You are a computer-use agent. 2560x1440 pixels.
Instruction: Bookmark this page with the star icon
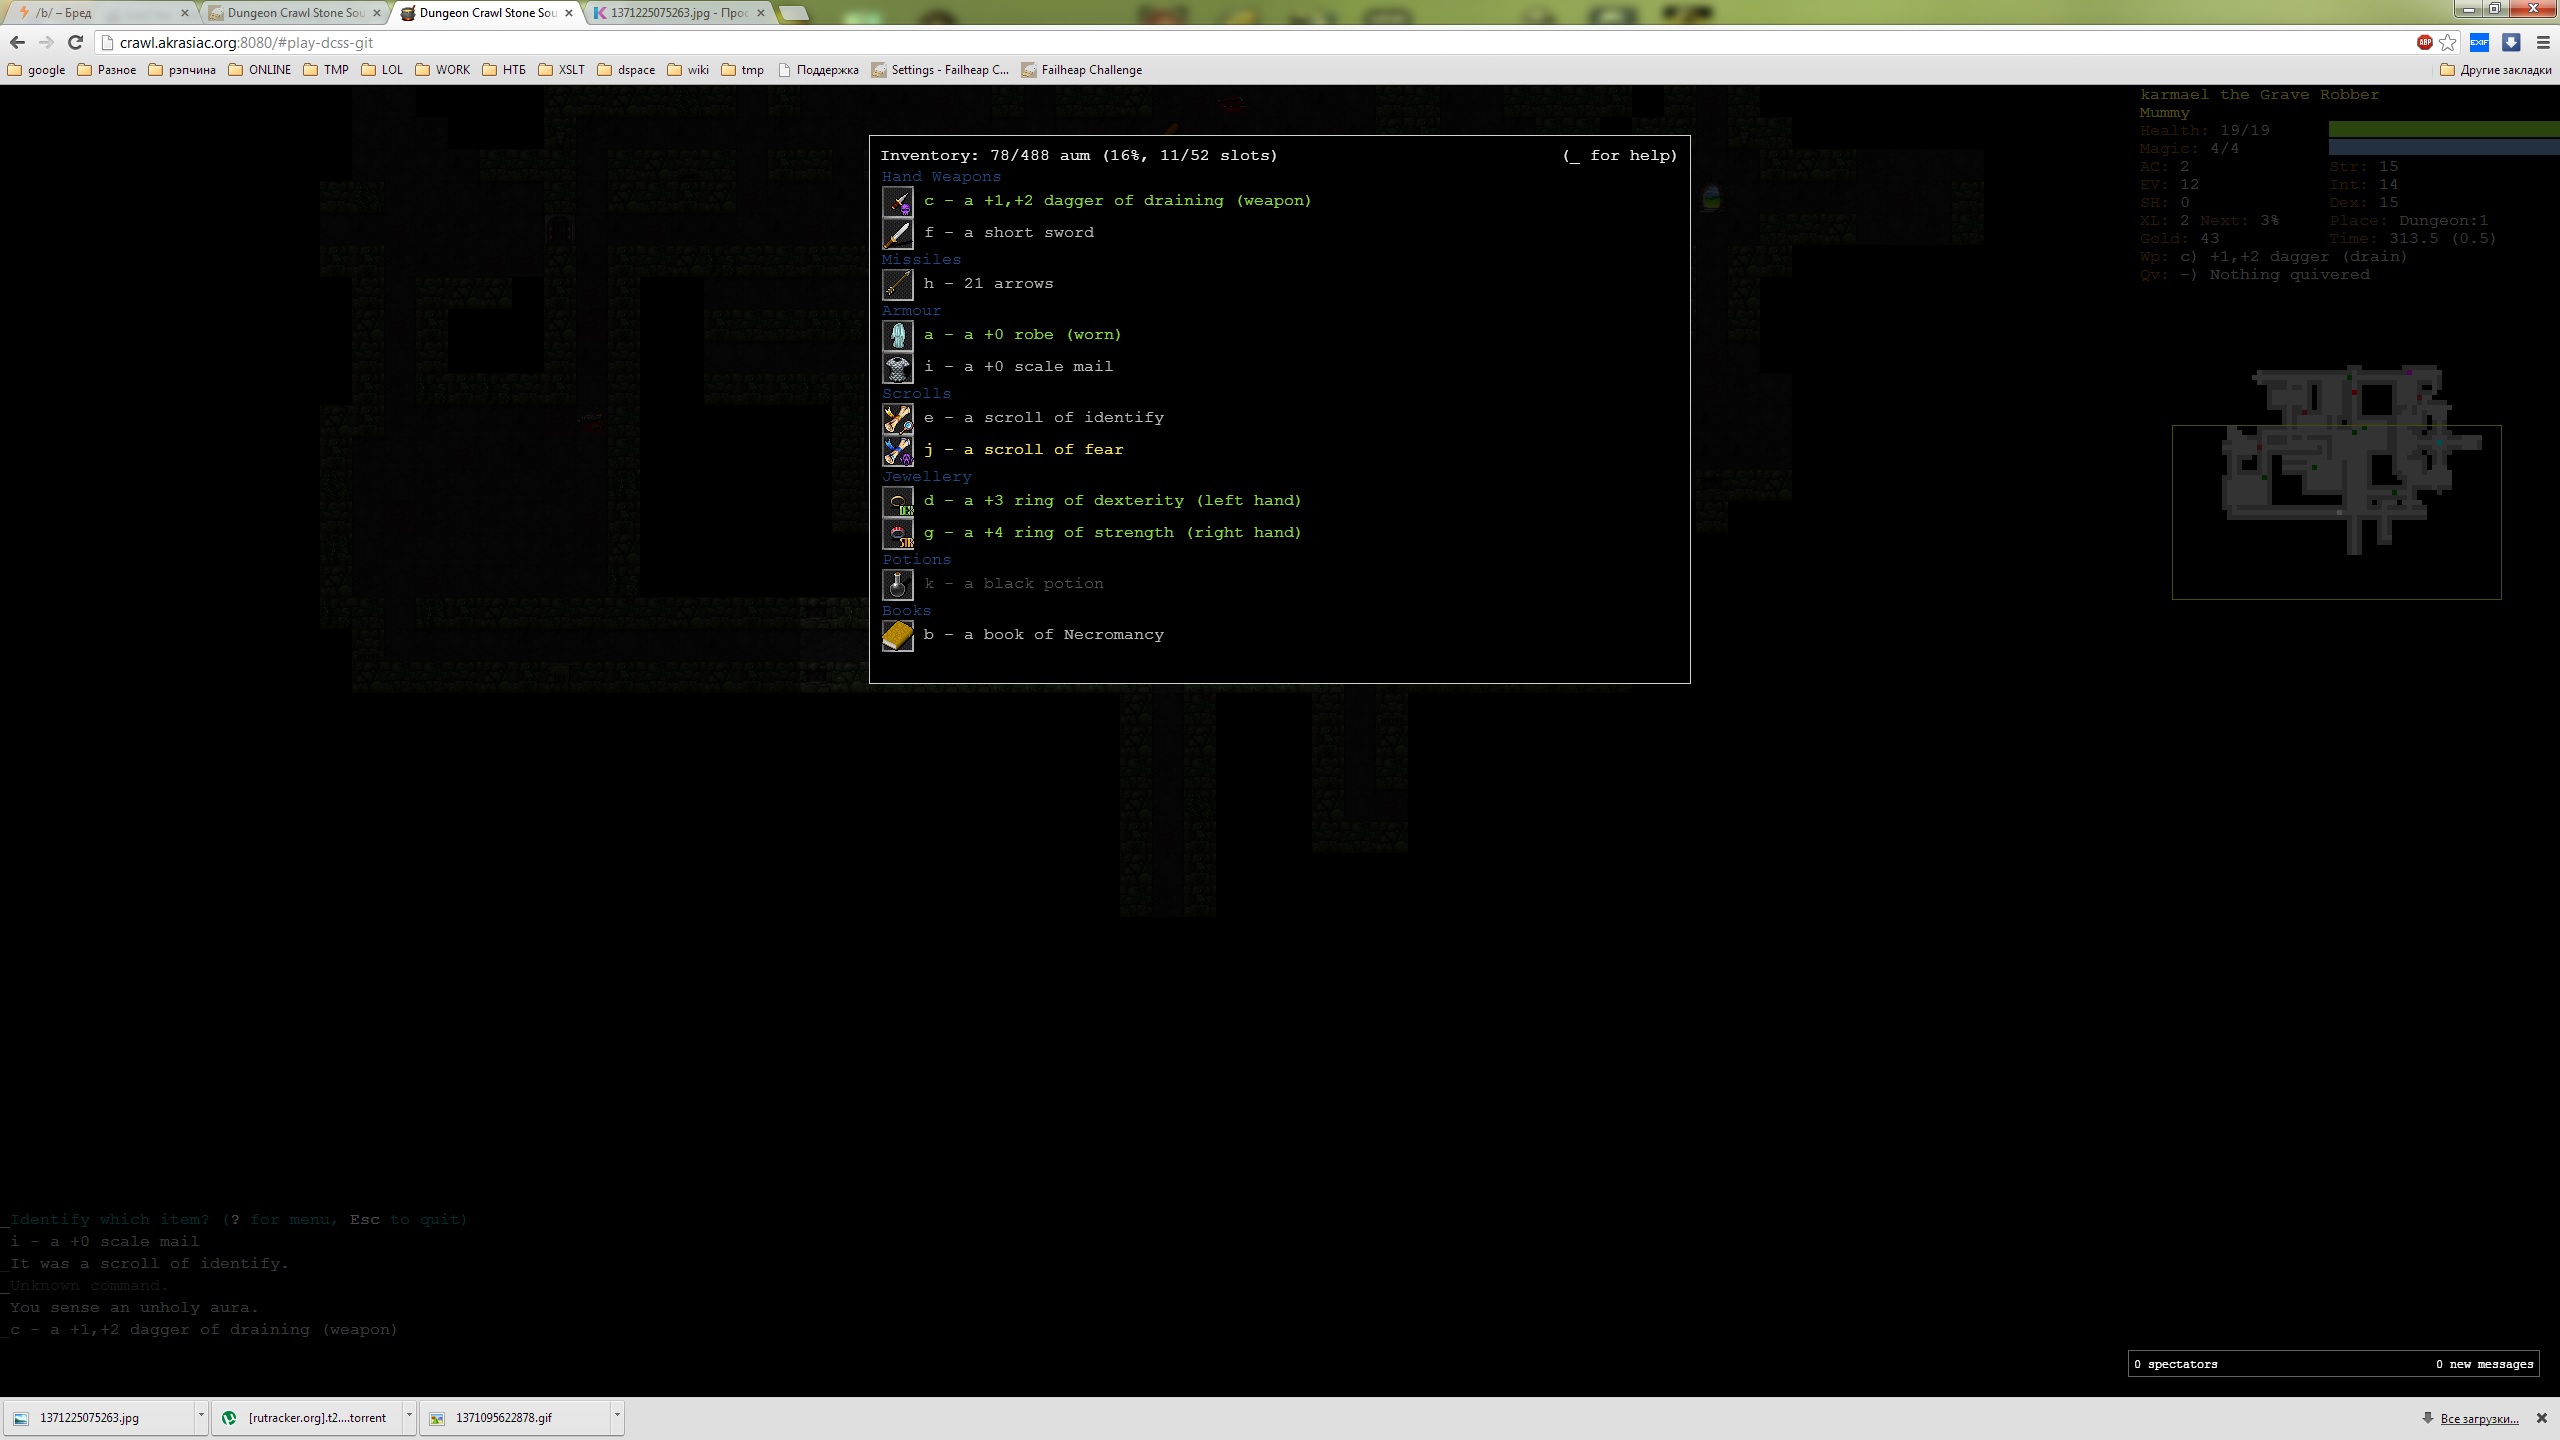(x=2447, y=43)
